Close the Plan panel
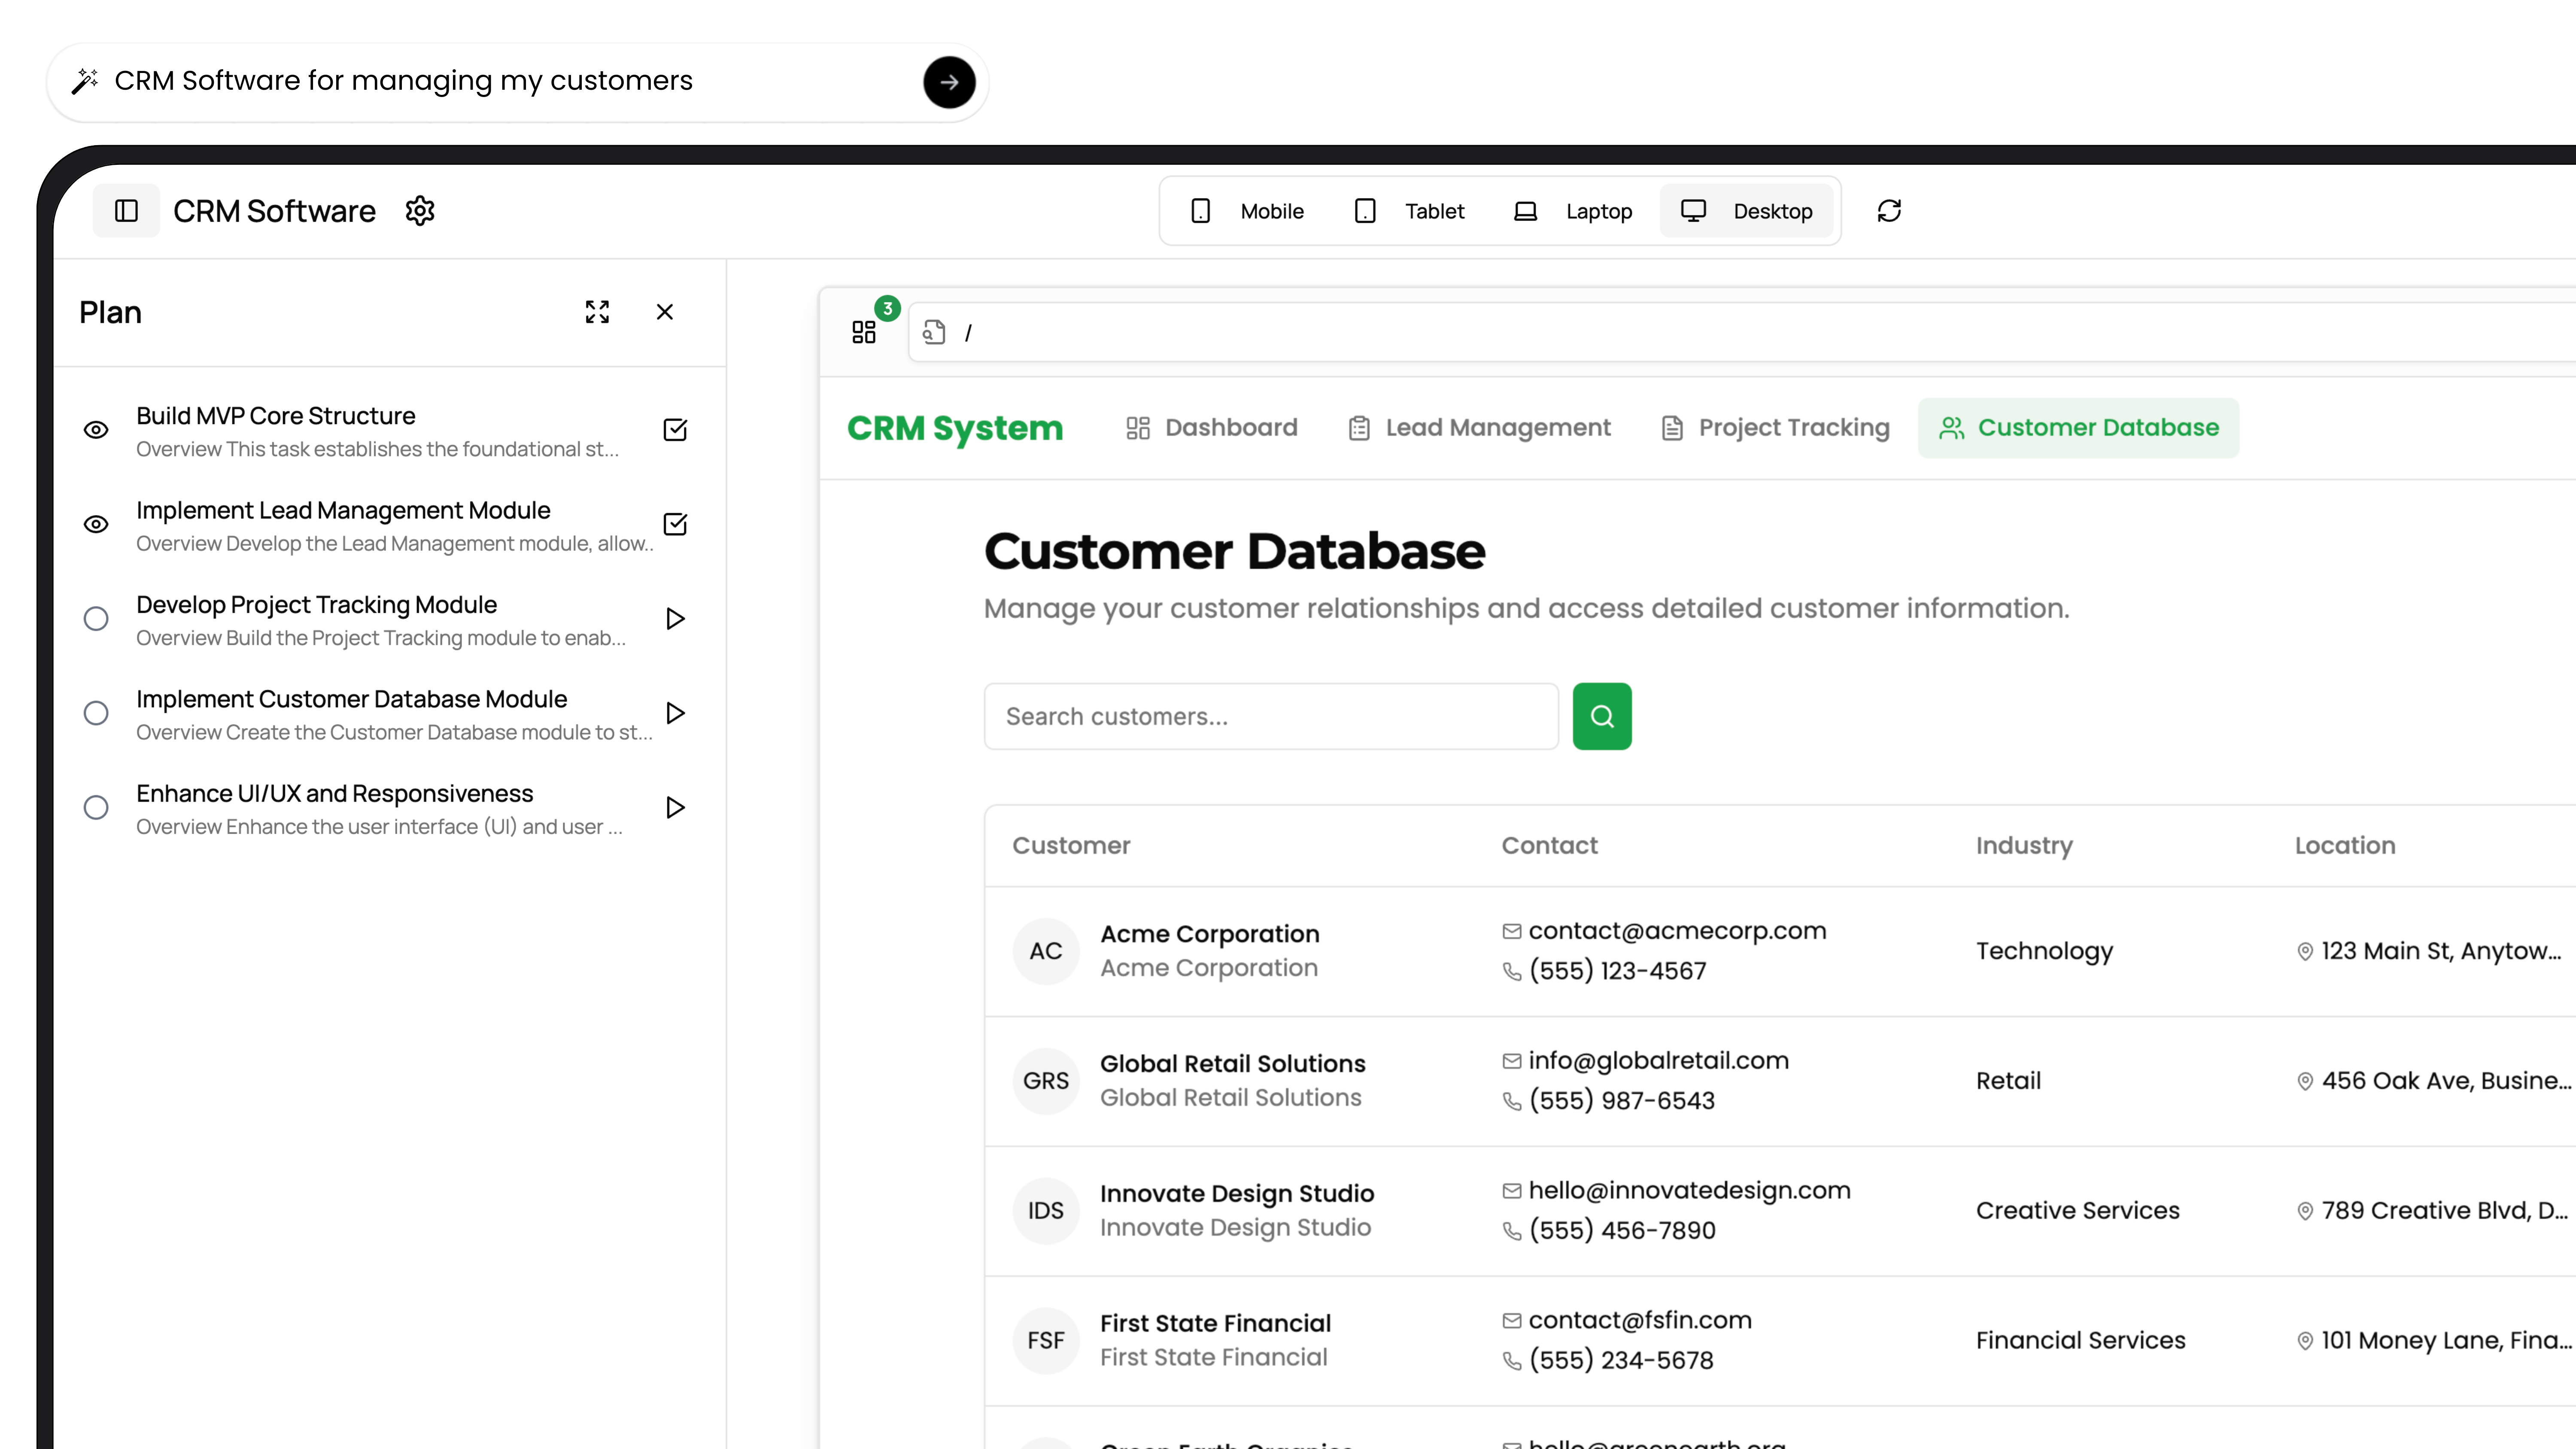The image size is (2576, 1449). point(665,312)
